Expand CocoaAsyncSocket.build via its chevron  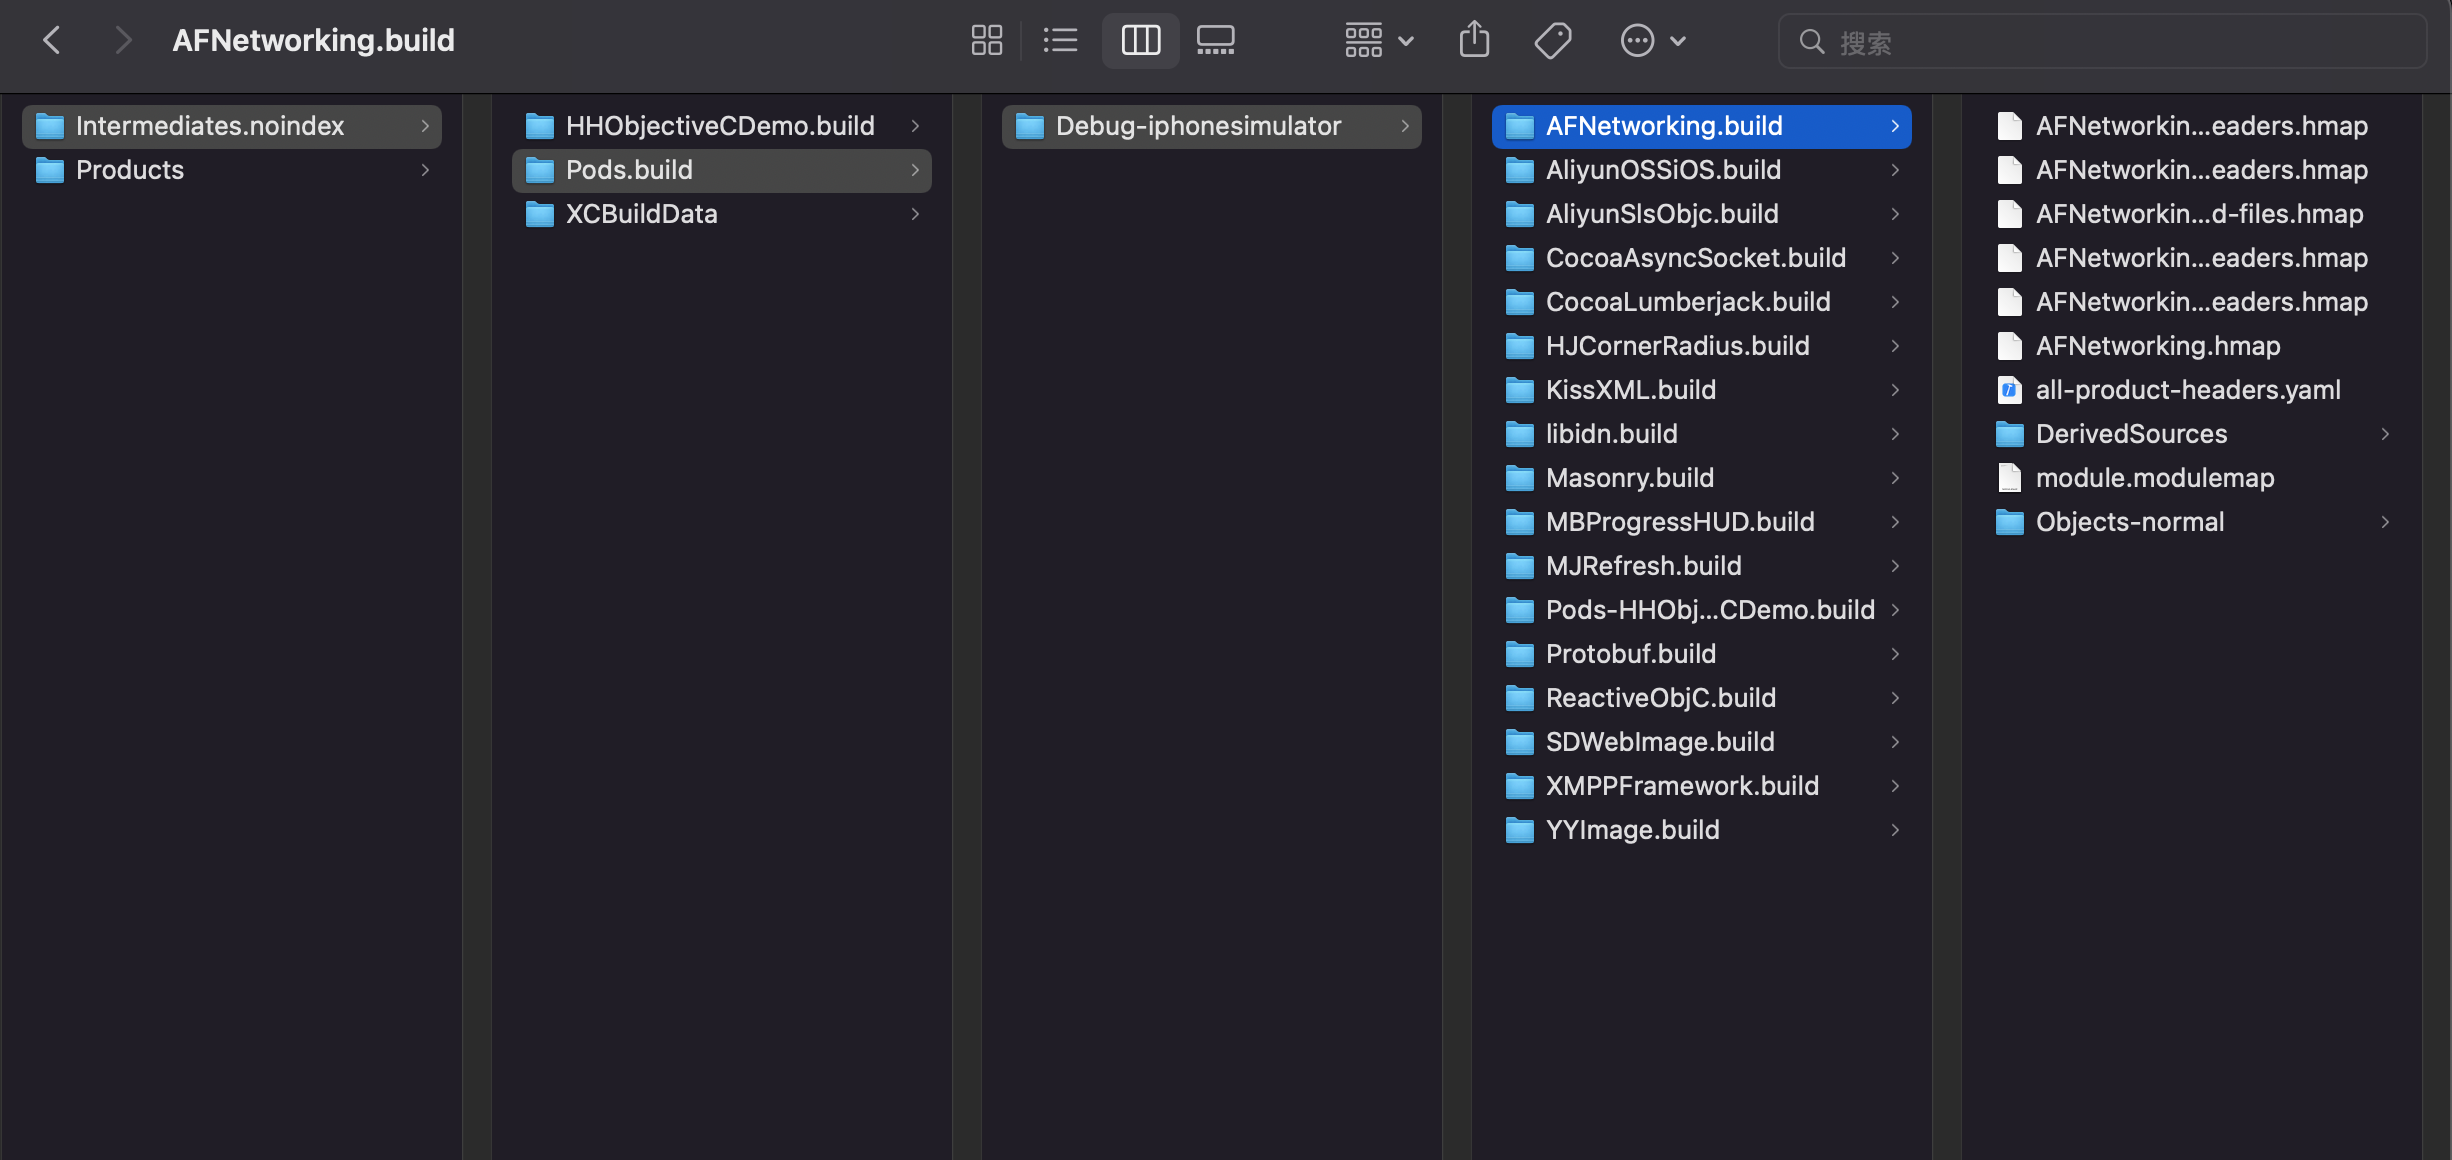pos(1895,258)
